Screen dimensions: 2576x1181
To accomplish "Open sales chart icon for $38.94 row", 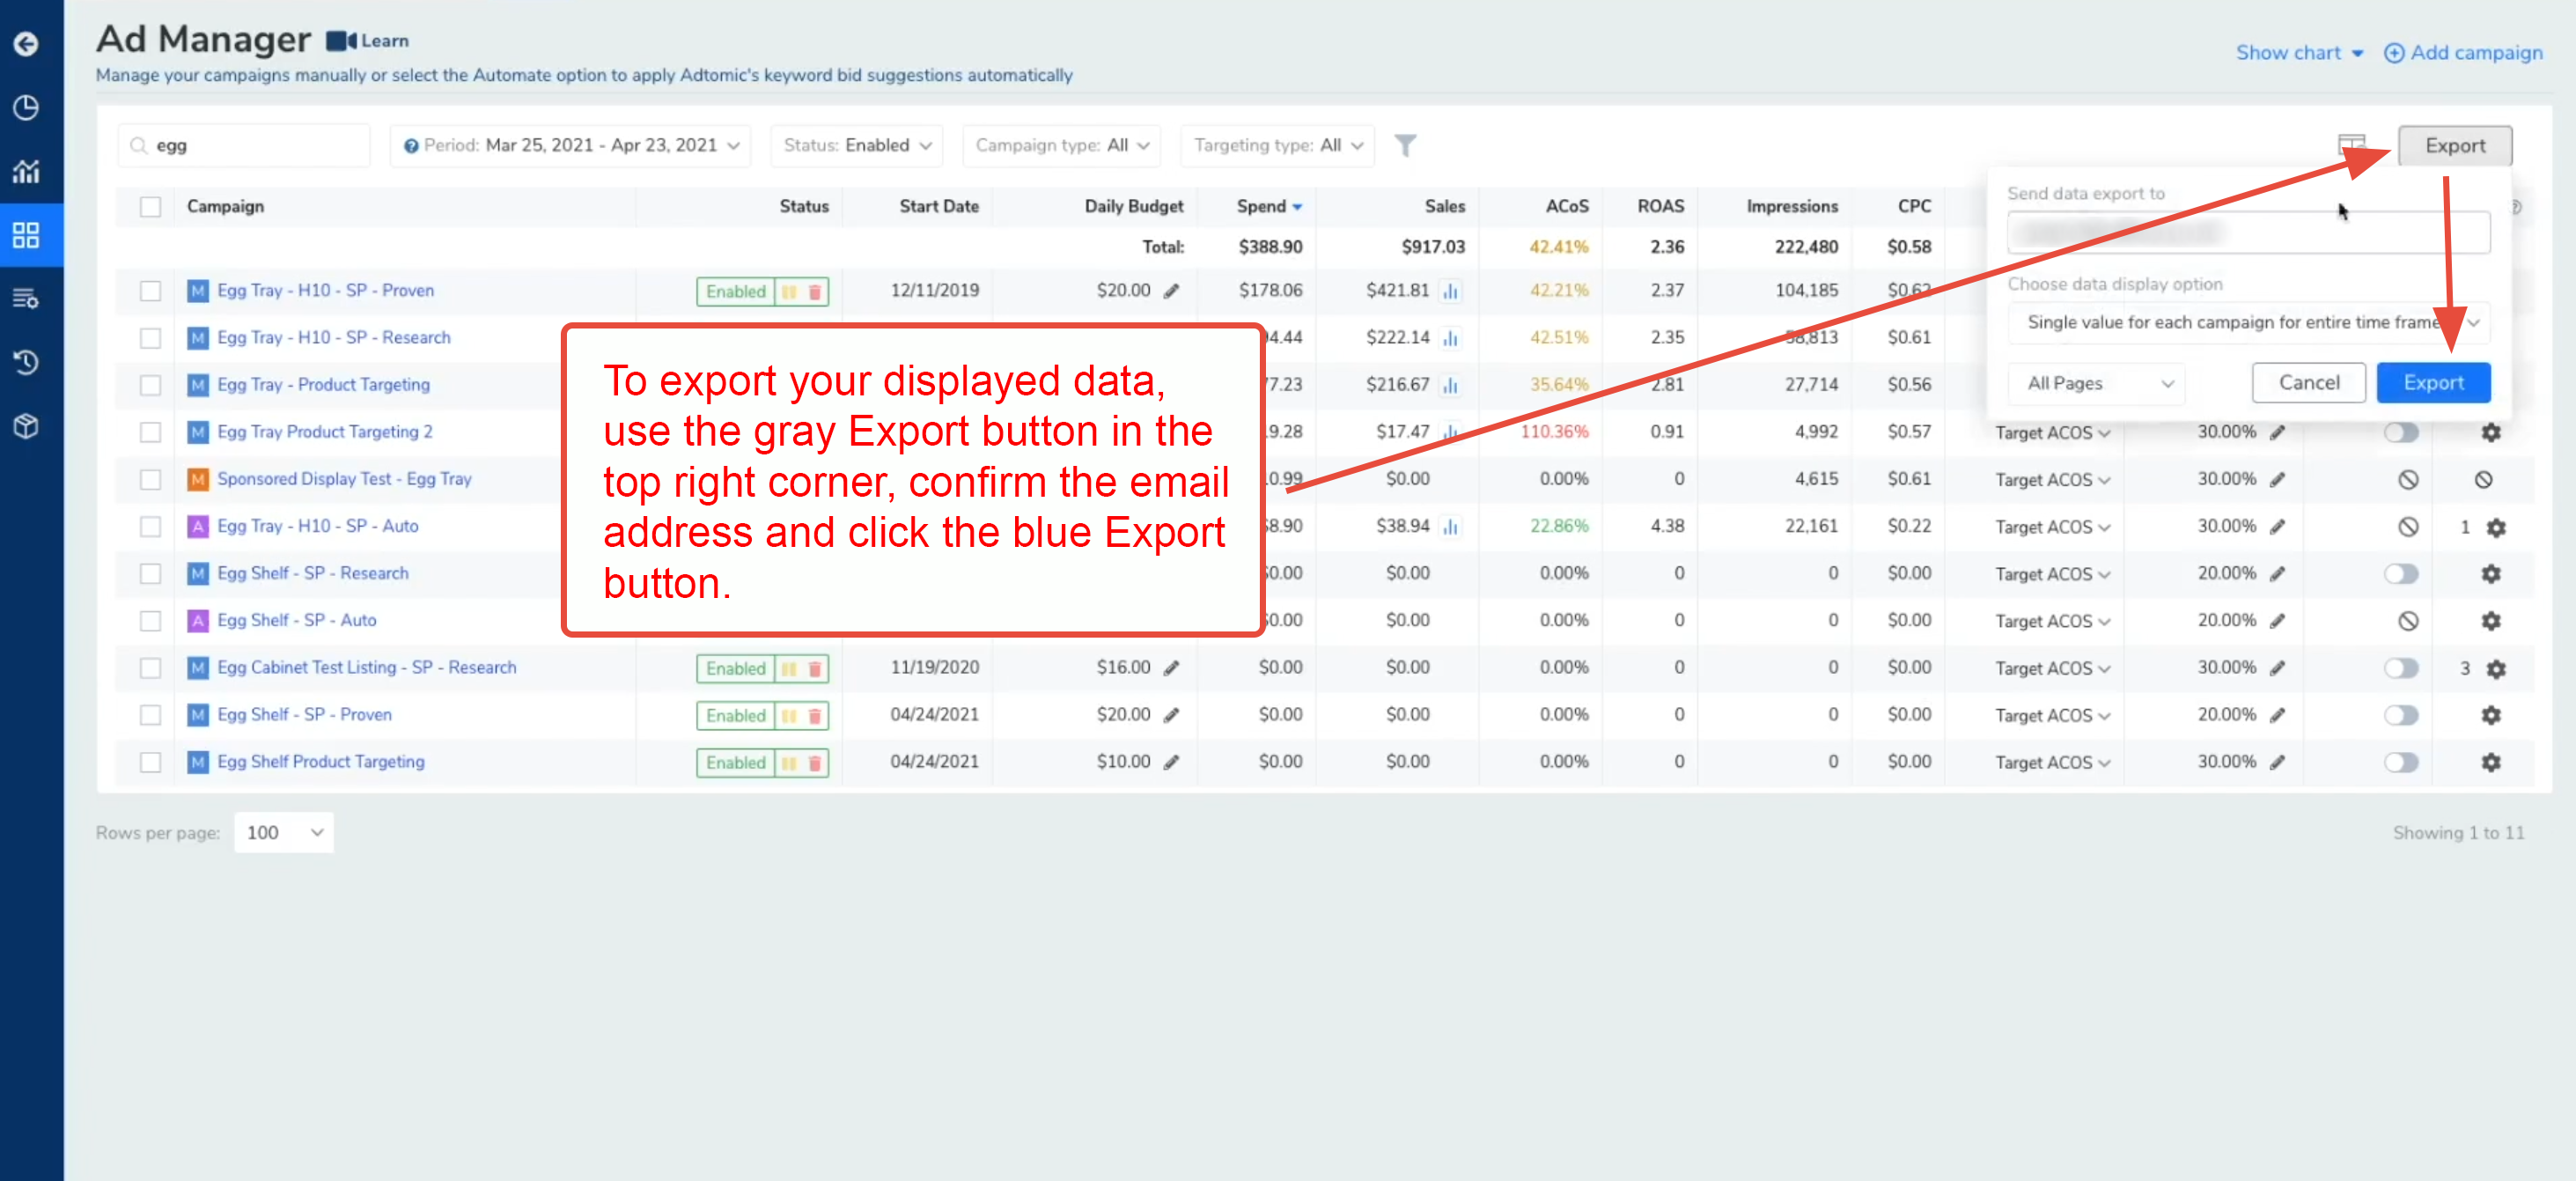I will pos(1450,526).
